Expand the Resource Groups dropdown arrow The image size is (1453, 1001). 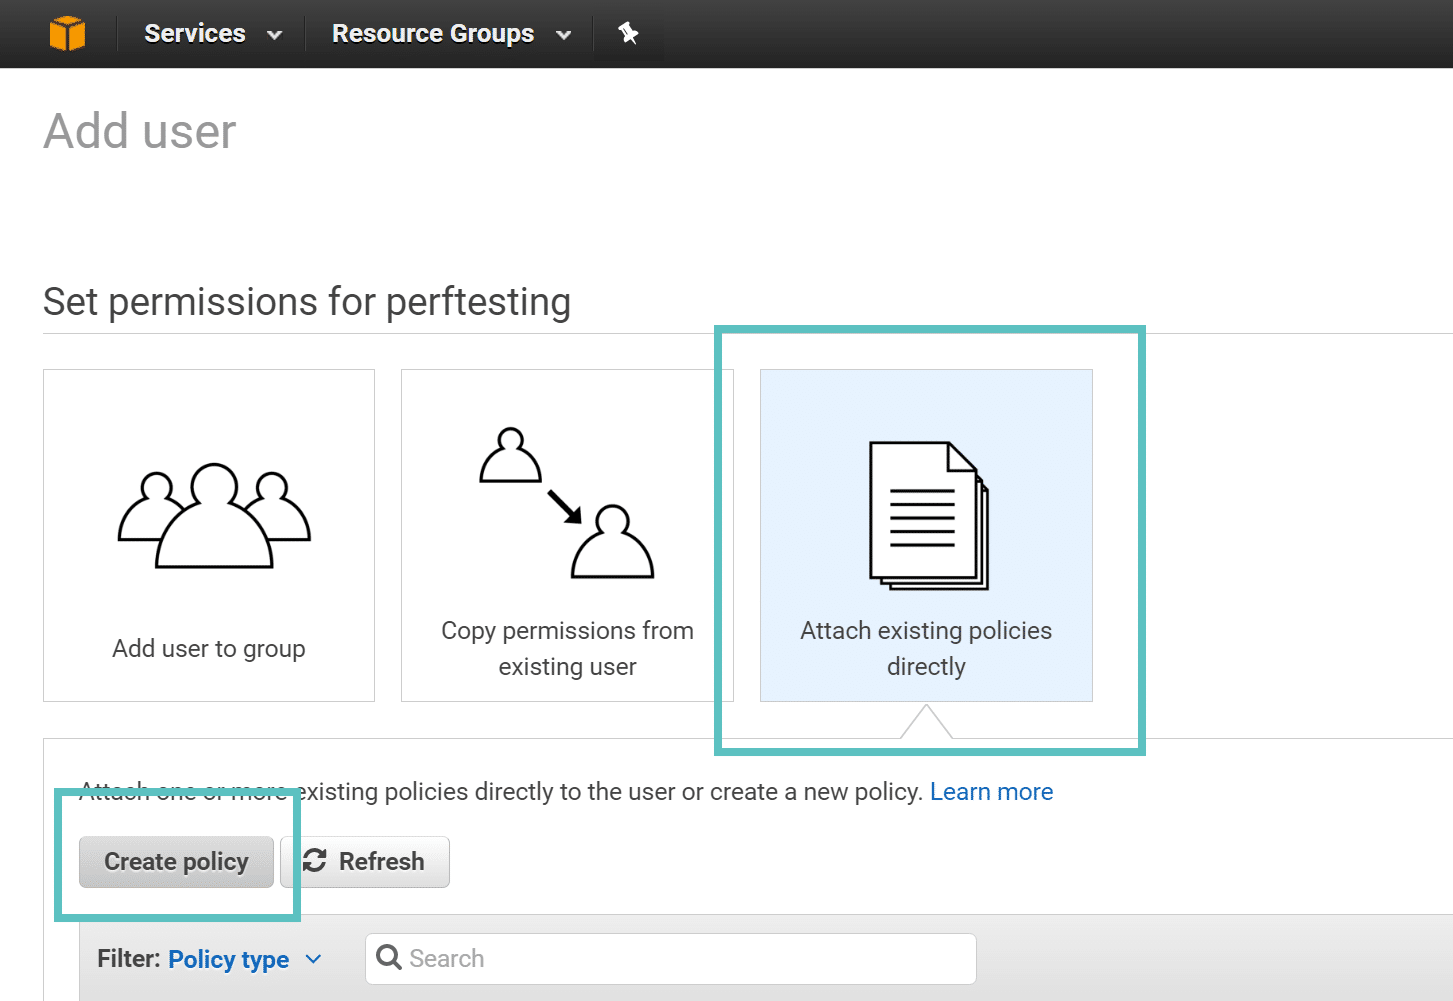[x=565, y=34]
